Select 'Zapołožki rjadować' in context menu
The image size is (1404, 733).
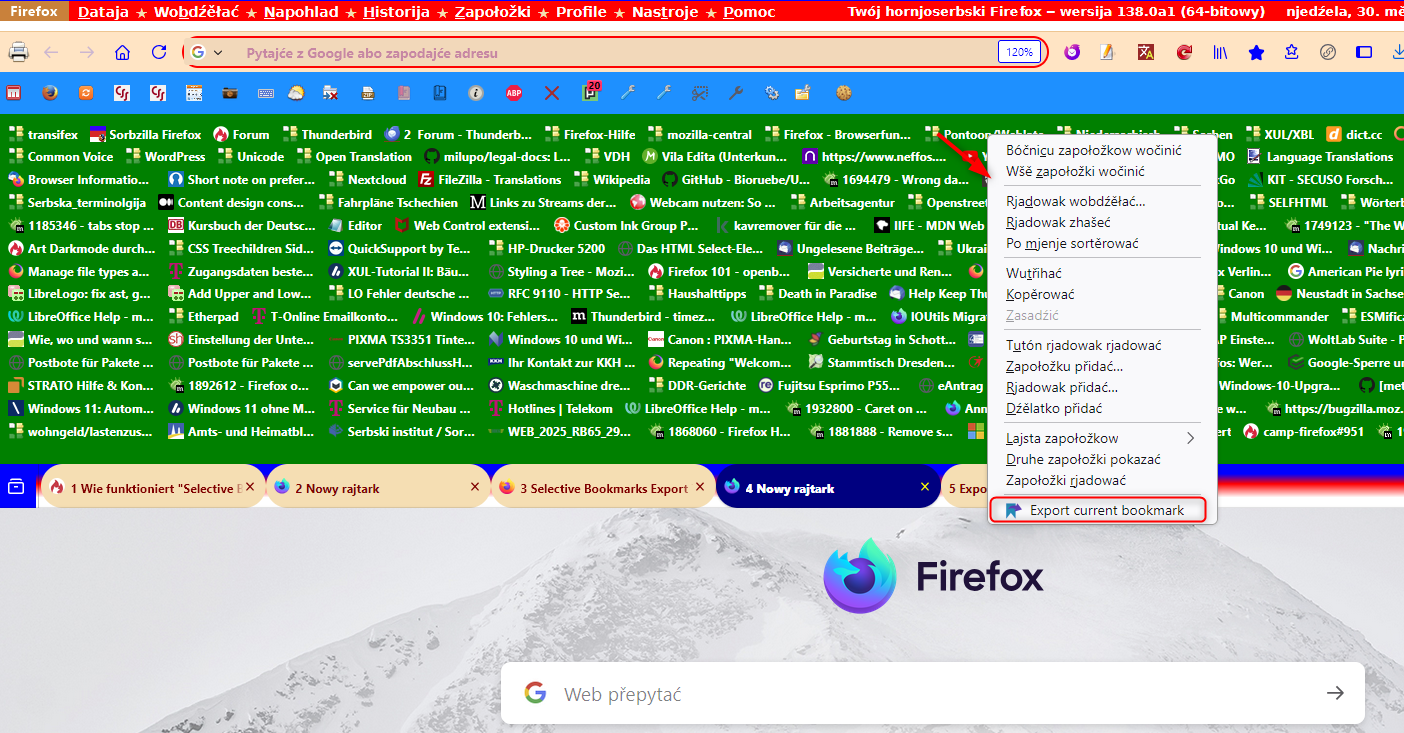point(1102,480)
